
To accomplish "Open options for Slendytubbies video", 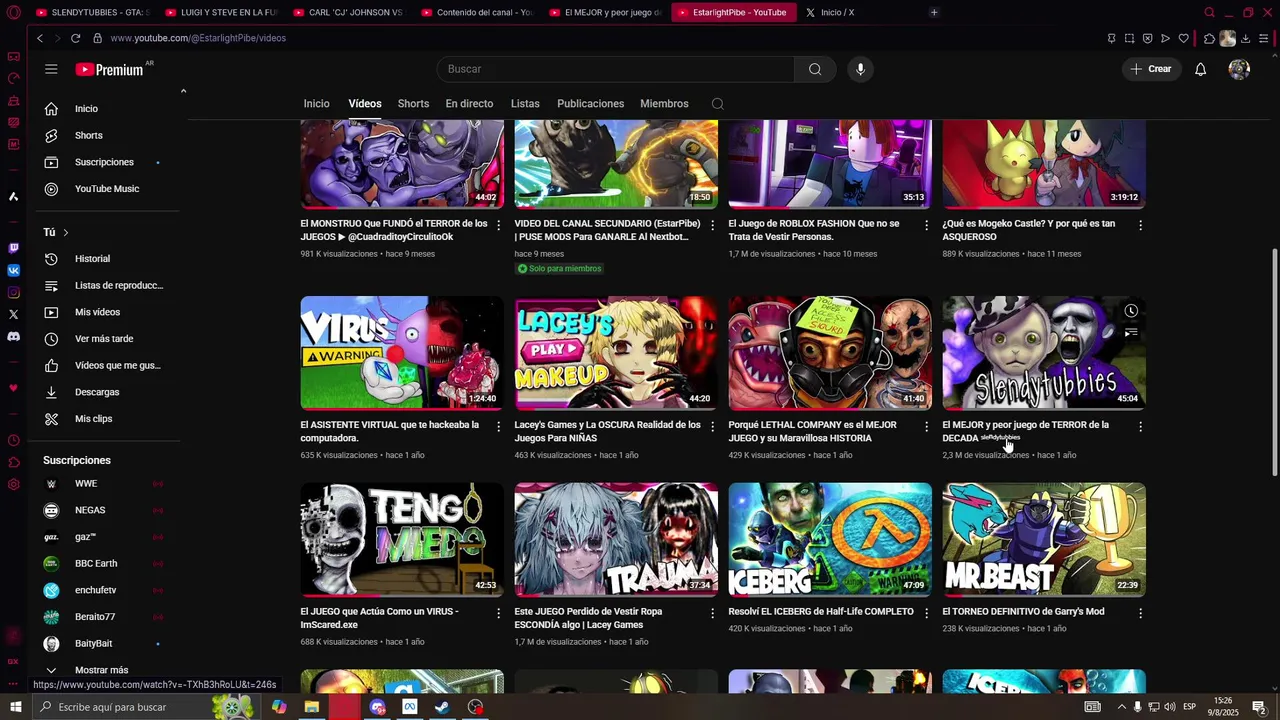I will [x=1140, y=426].
